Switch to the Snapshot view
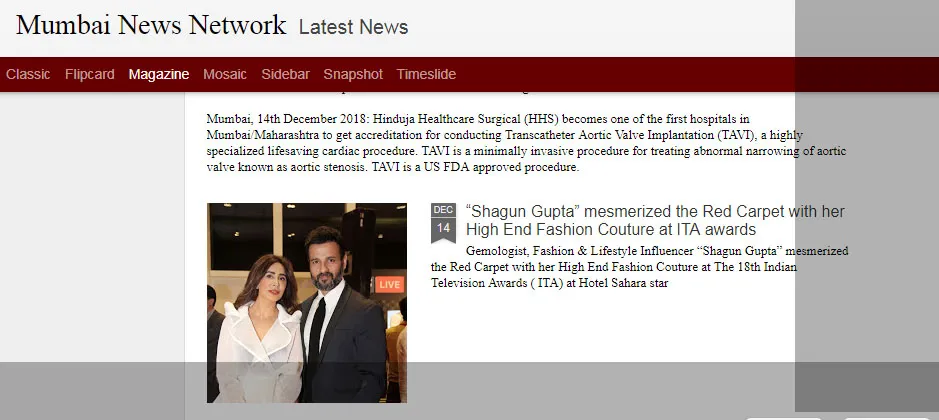This screenshot has width=939, height=420. point(353,74)
